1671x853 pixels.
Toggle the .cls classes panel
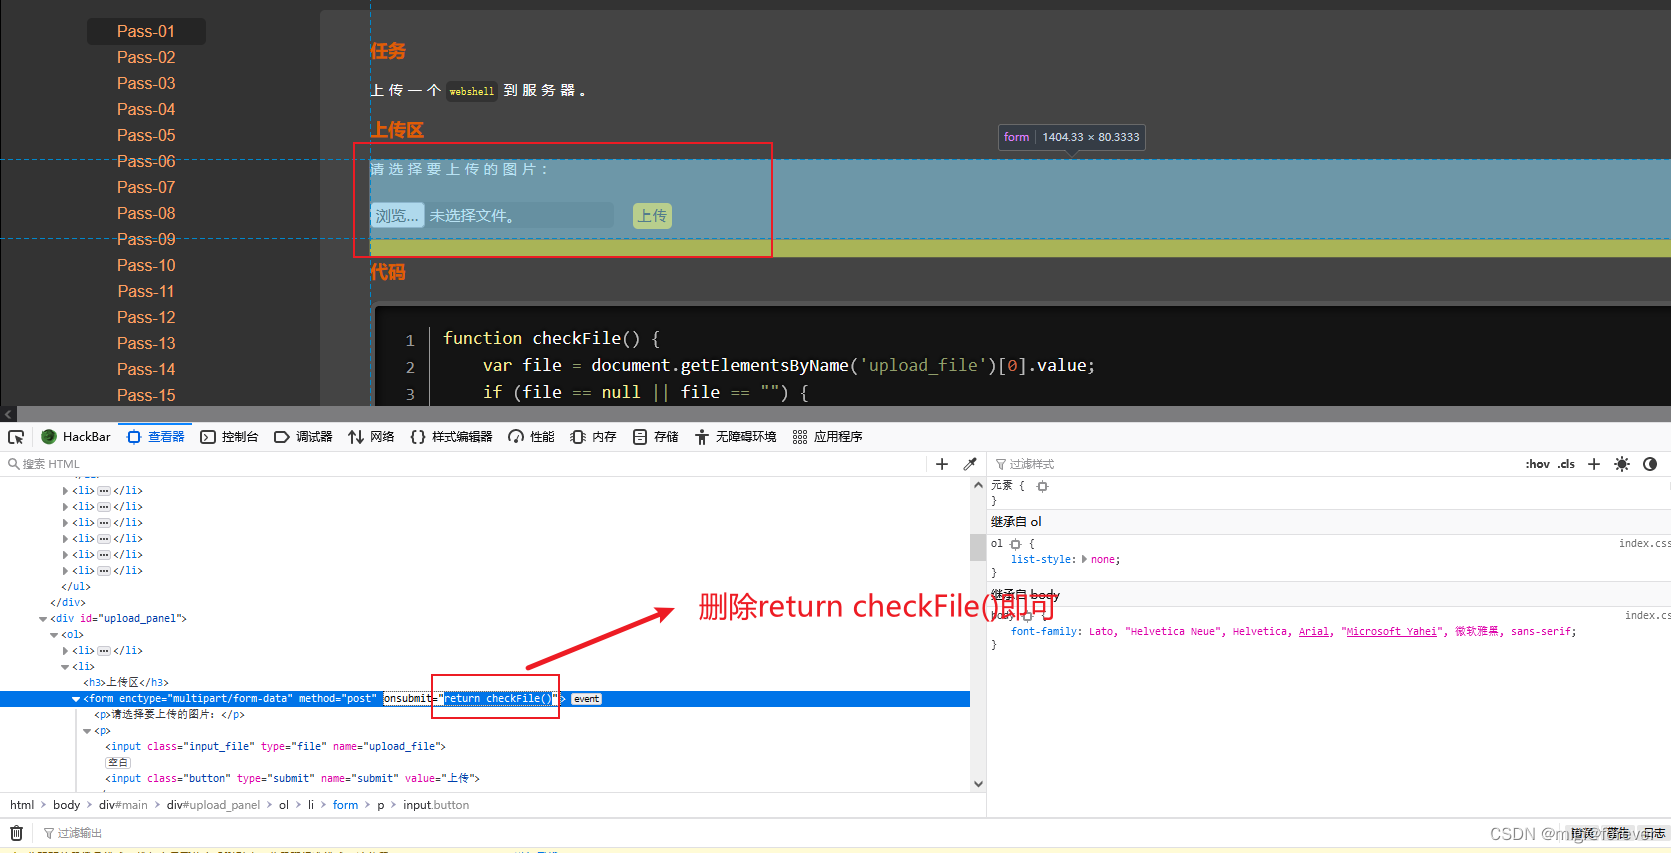(1566, 464)
